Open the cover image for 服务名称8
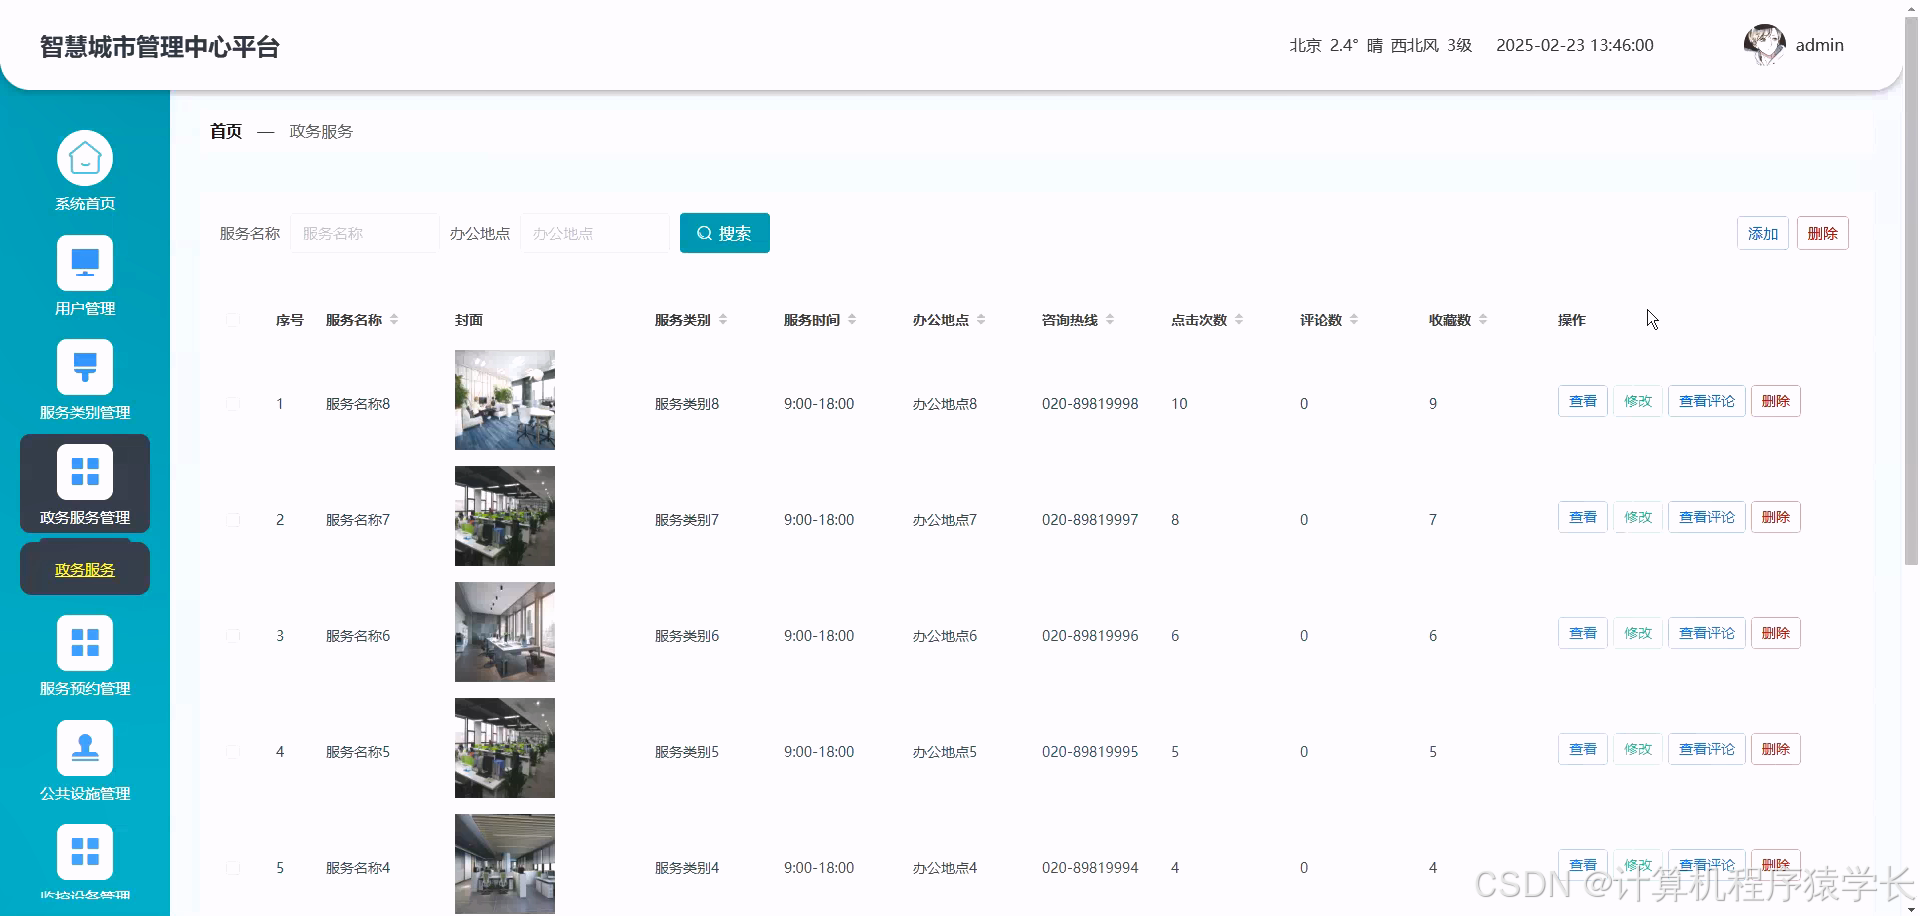The image size is (1920, 916). tap(505, 400)
